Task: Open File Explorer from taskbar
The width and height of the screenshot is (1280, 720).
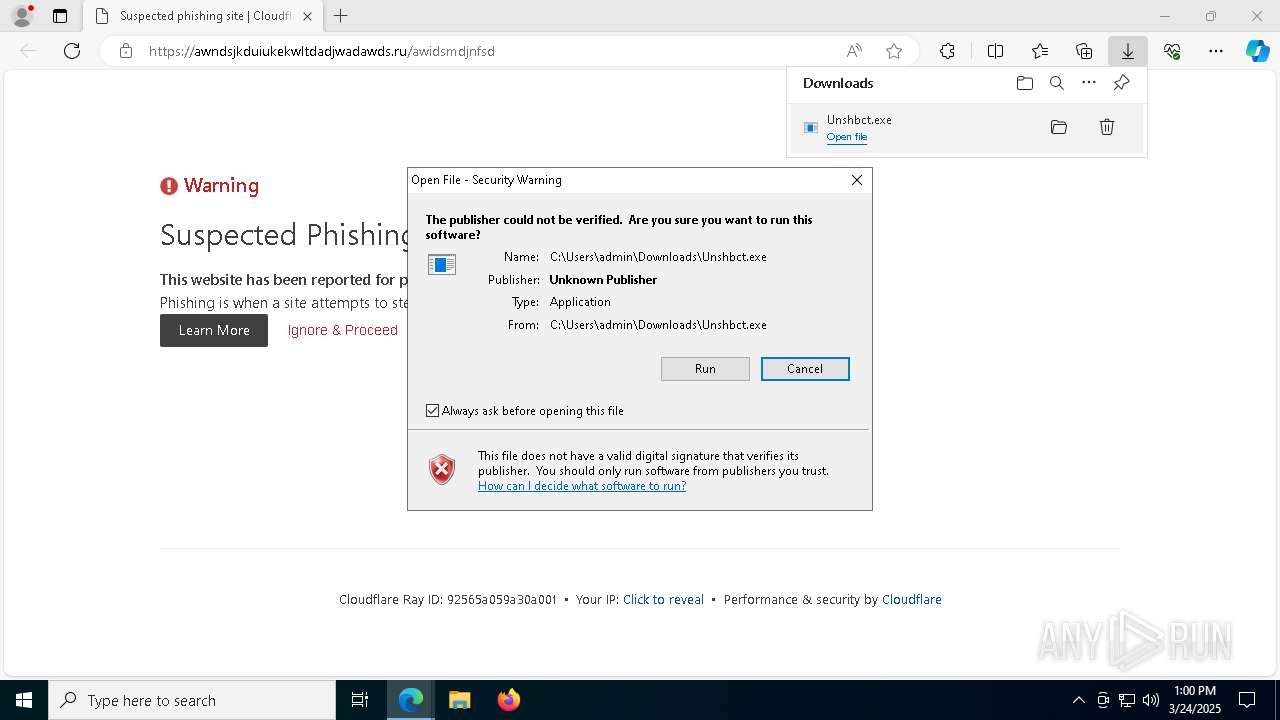Action: click(x=459, y=700)
